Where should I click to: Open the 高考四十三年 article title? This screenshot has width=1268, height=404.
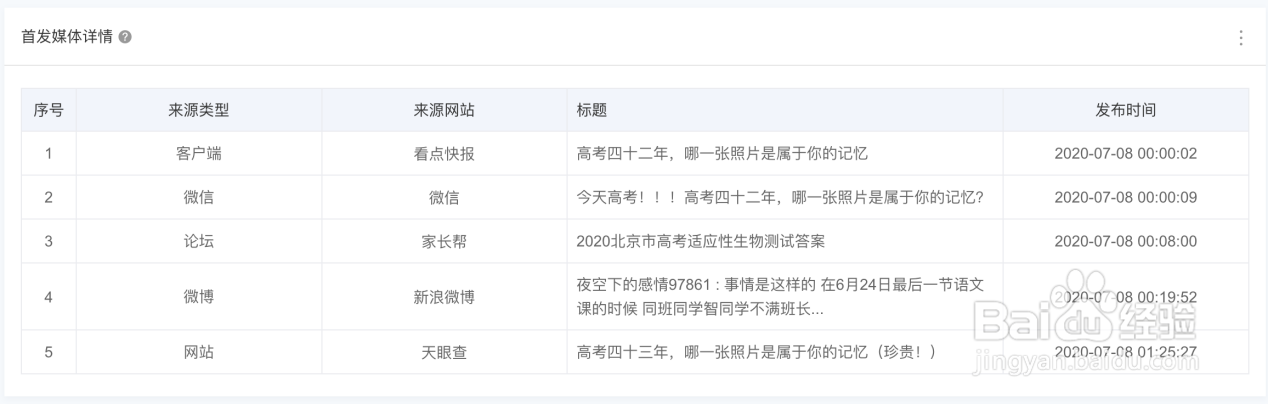(755, 352)
